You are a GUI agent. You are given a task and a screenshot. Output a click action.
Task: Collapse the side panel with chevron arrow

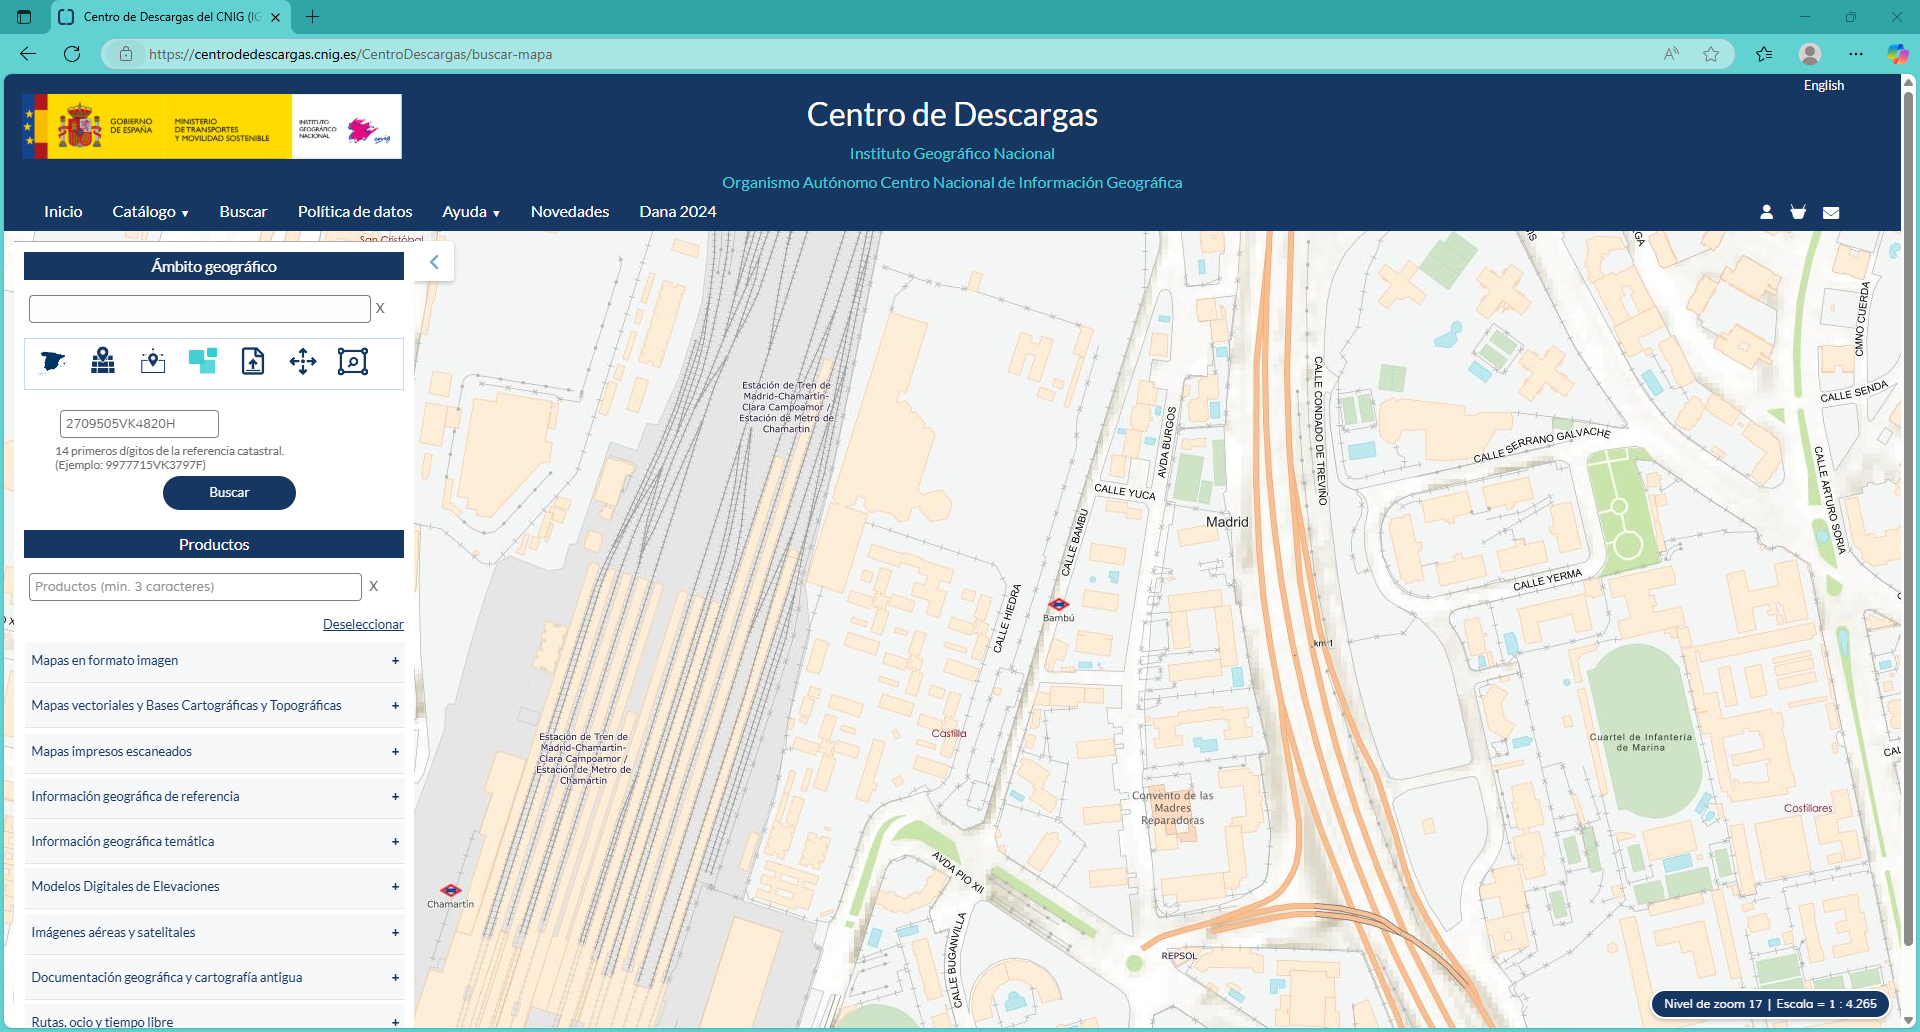click(x=434, y=261)
